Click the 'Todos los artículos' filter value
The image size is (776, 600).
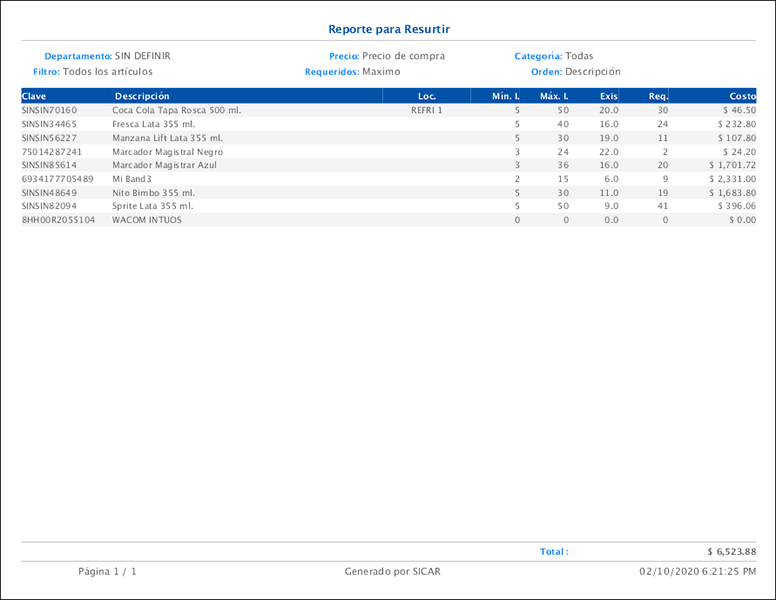pyautogui.click(x=108, y=72)
